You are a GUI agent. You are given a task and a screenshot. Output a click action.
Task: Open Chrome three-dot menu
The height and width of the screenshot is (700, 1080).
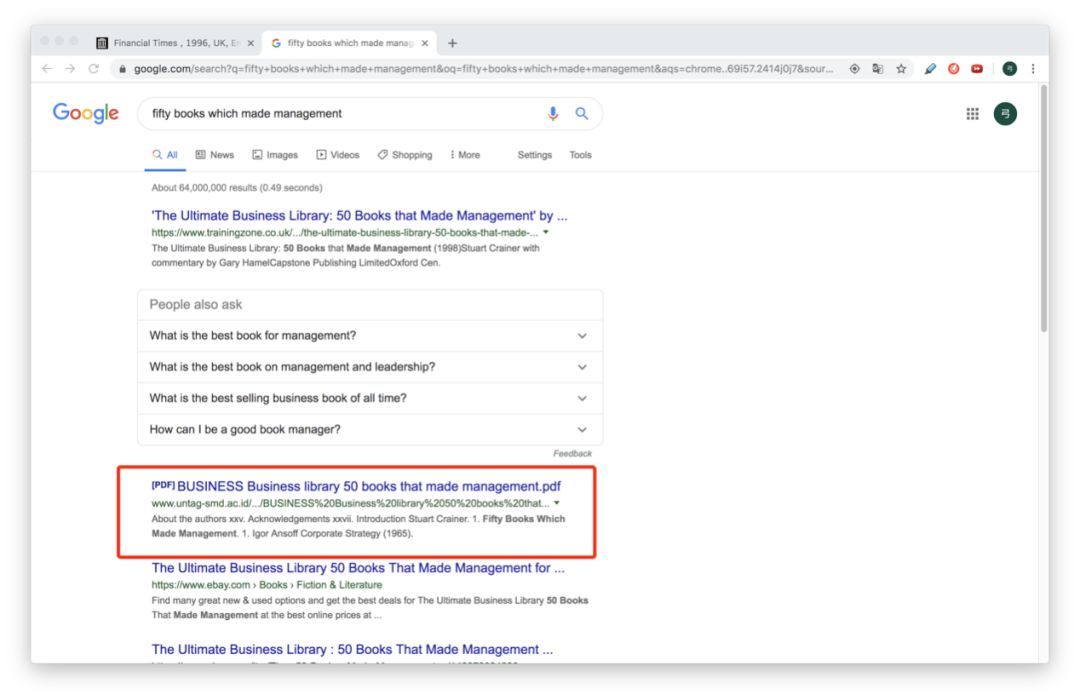click(1032, 69)
